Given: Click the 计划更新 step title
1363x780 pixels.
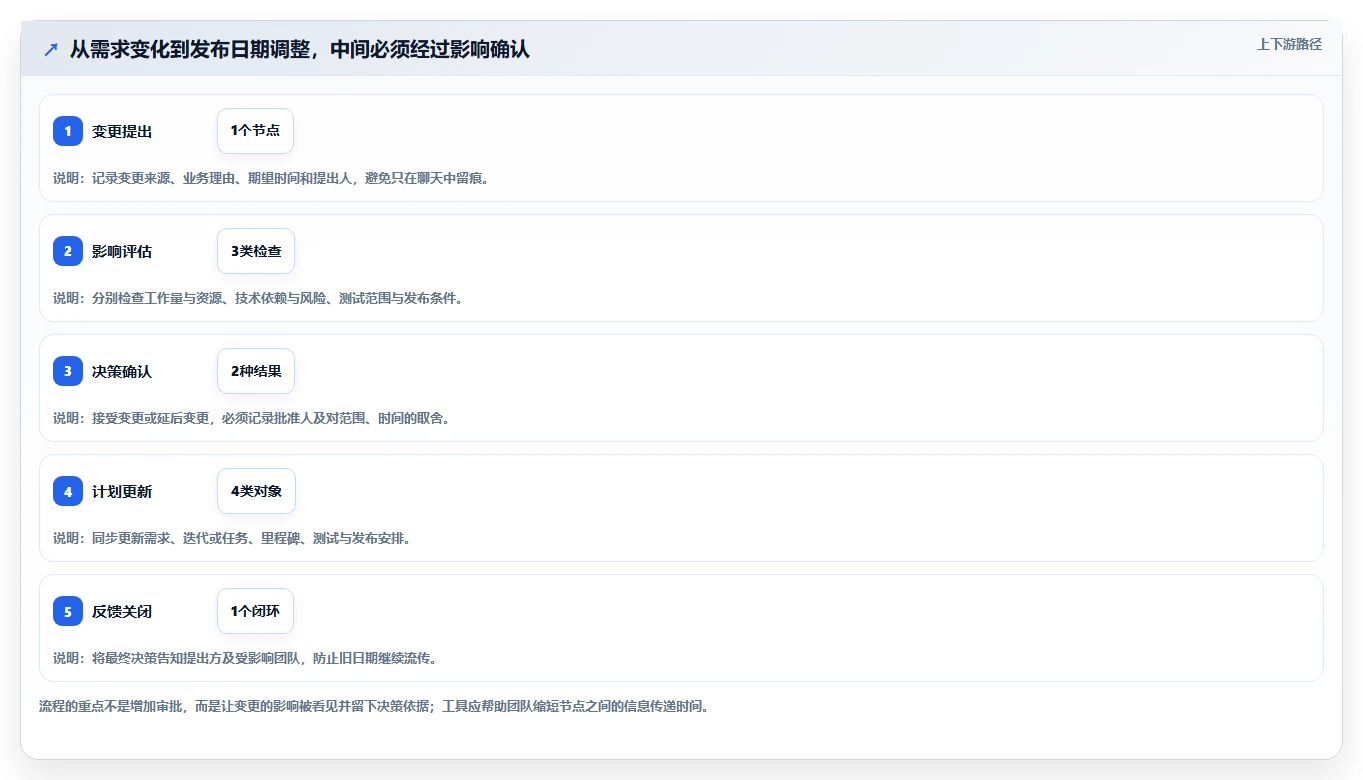Looking at the screenshot, I should click(122, 491).
